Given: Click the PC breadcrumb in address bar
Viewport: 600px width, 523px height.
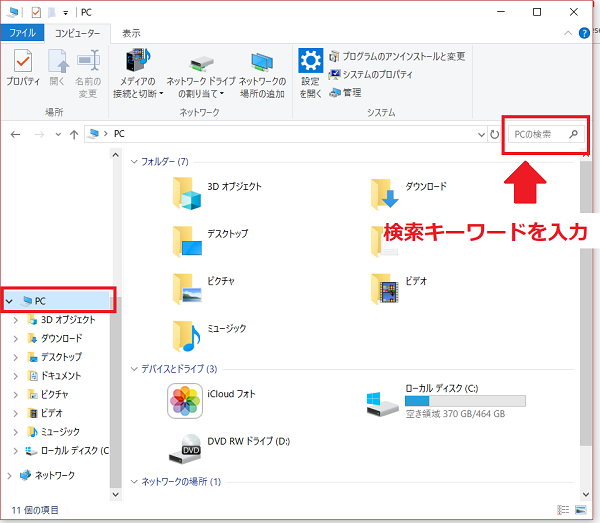Looking at the screenshot, I should (x=119, y=134).
